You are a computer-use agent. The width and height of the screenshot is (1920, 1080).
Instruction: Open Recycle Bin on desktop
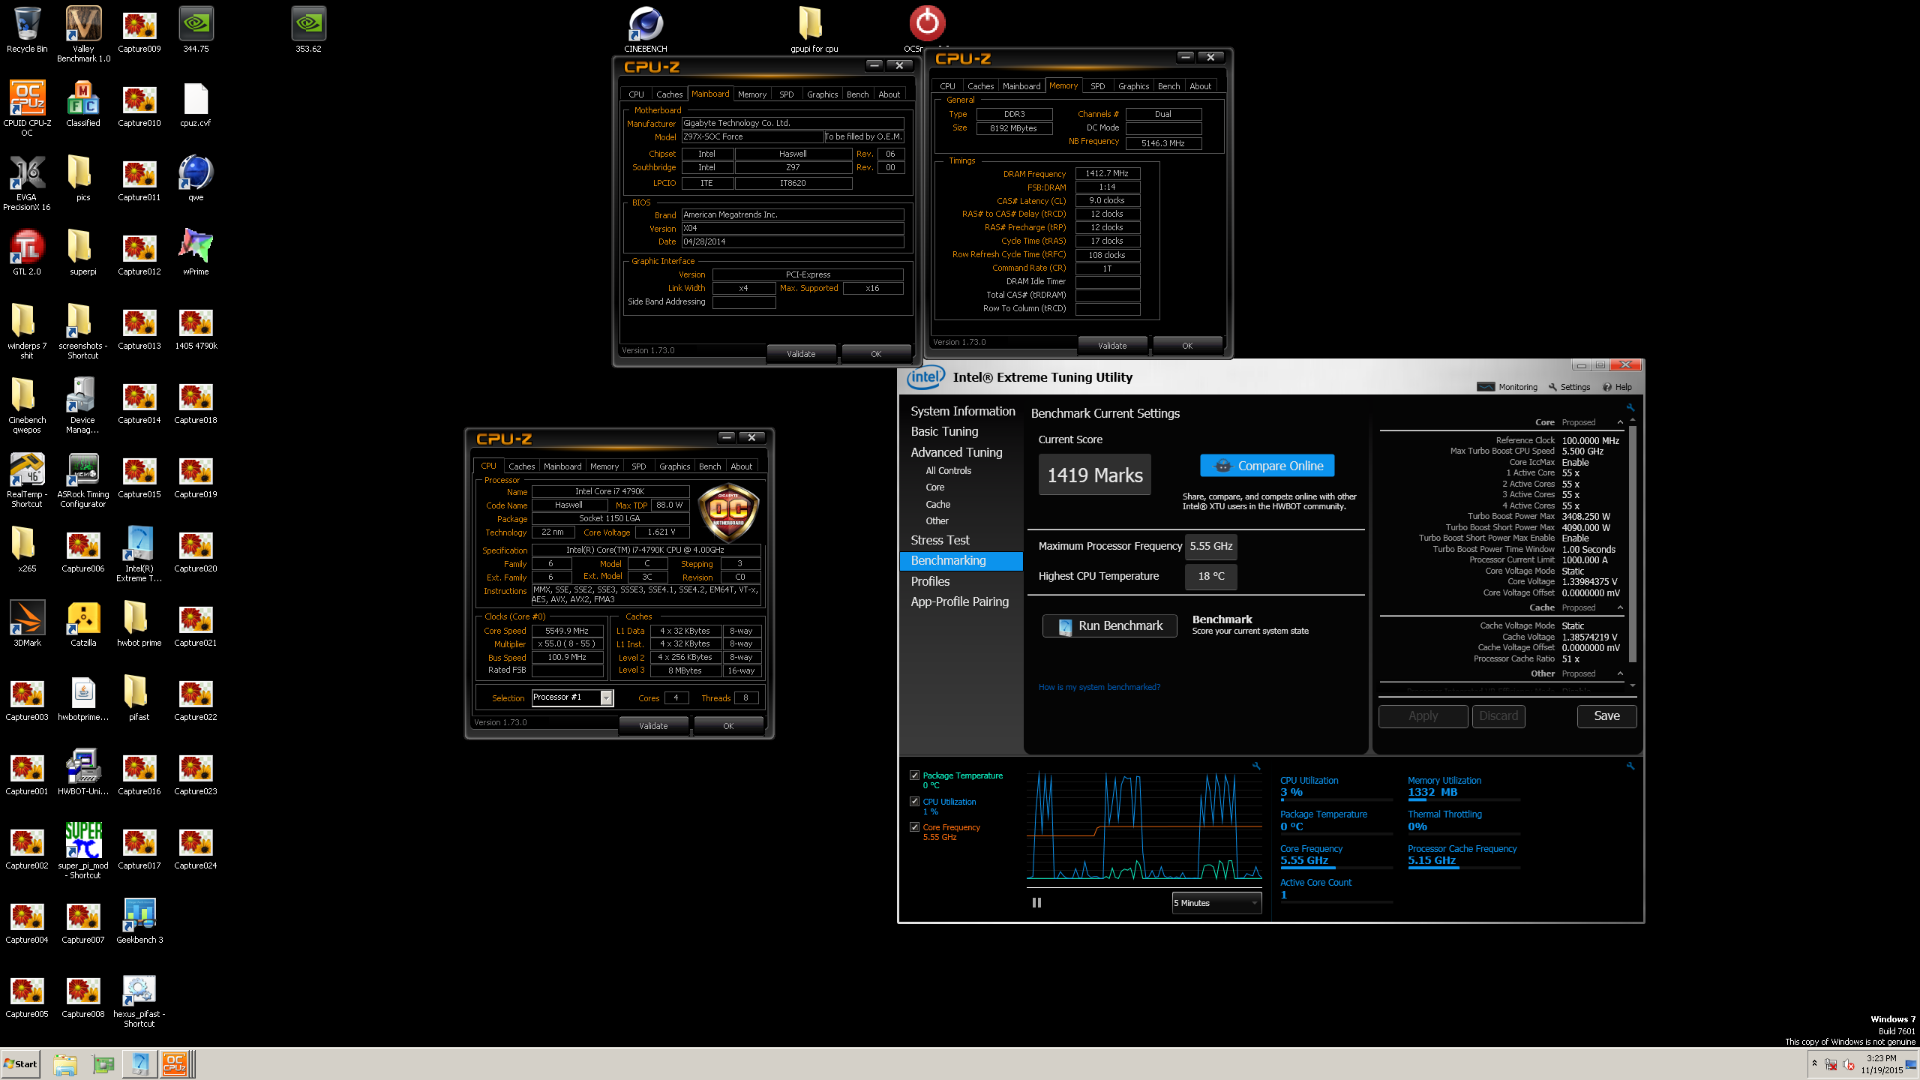tap(27, 29)
